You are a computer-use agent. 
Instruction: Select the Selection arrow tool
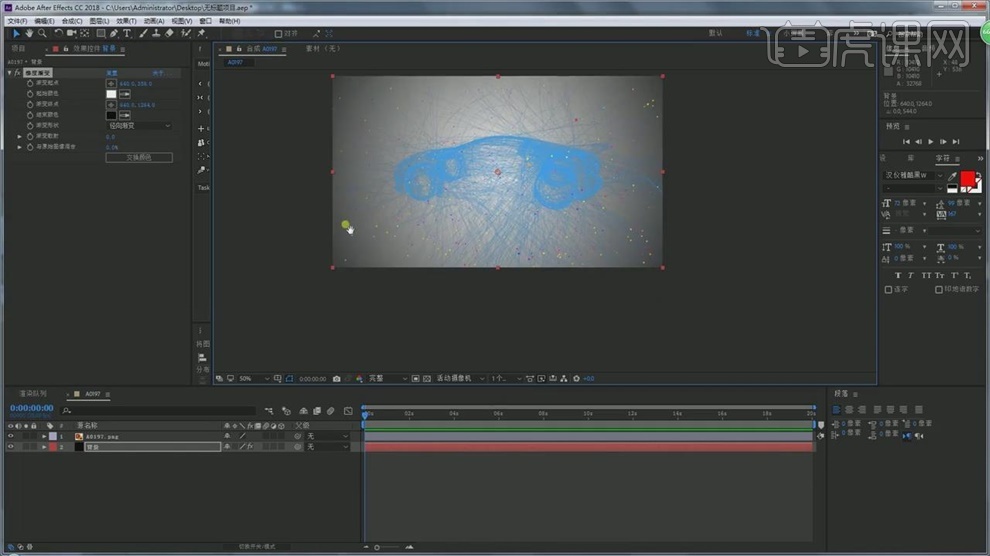(x=16, y=33)
